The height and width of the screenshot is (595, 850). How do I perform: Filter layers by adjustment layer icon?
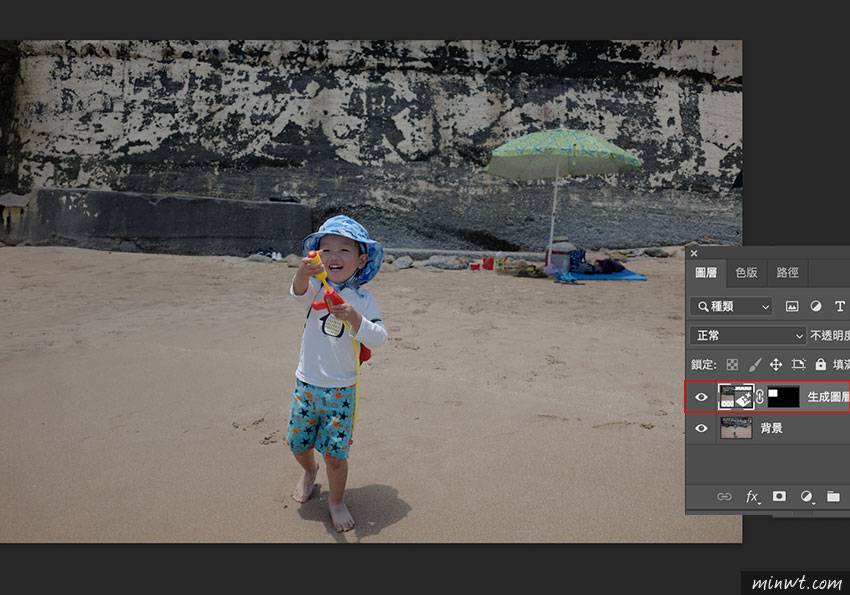tap(816, 306)
